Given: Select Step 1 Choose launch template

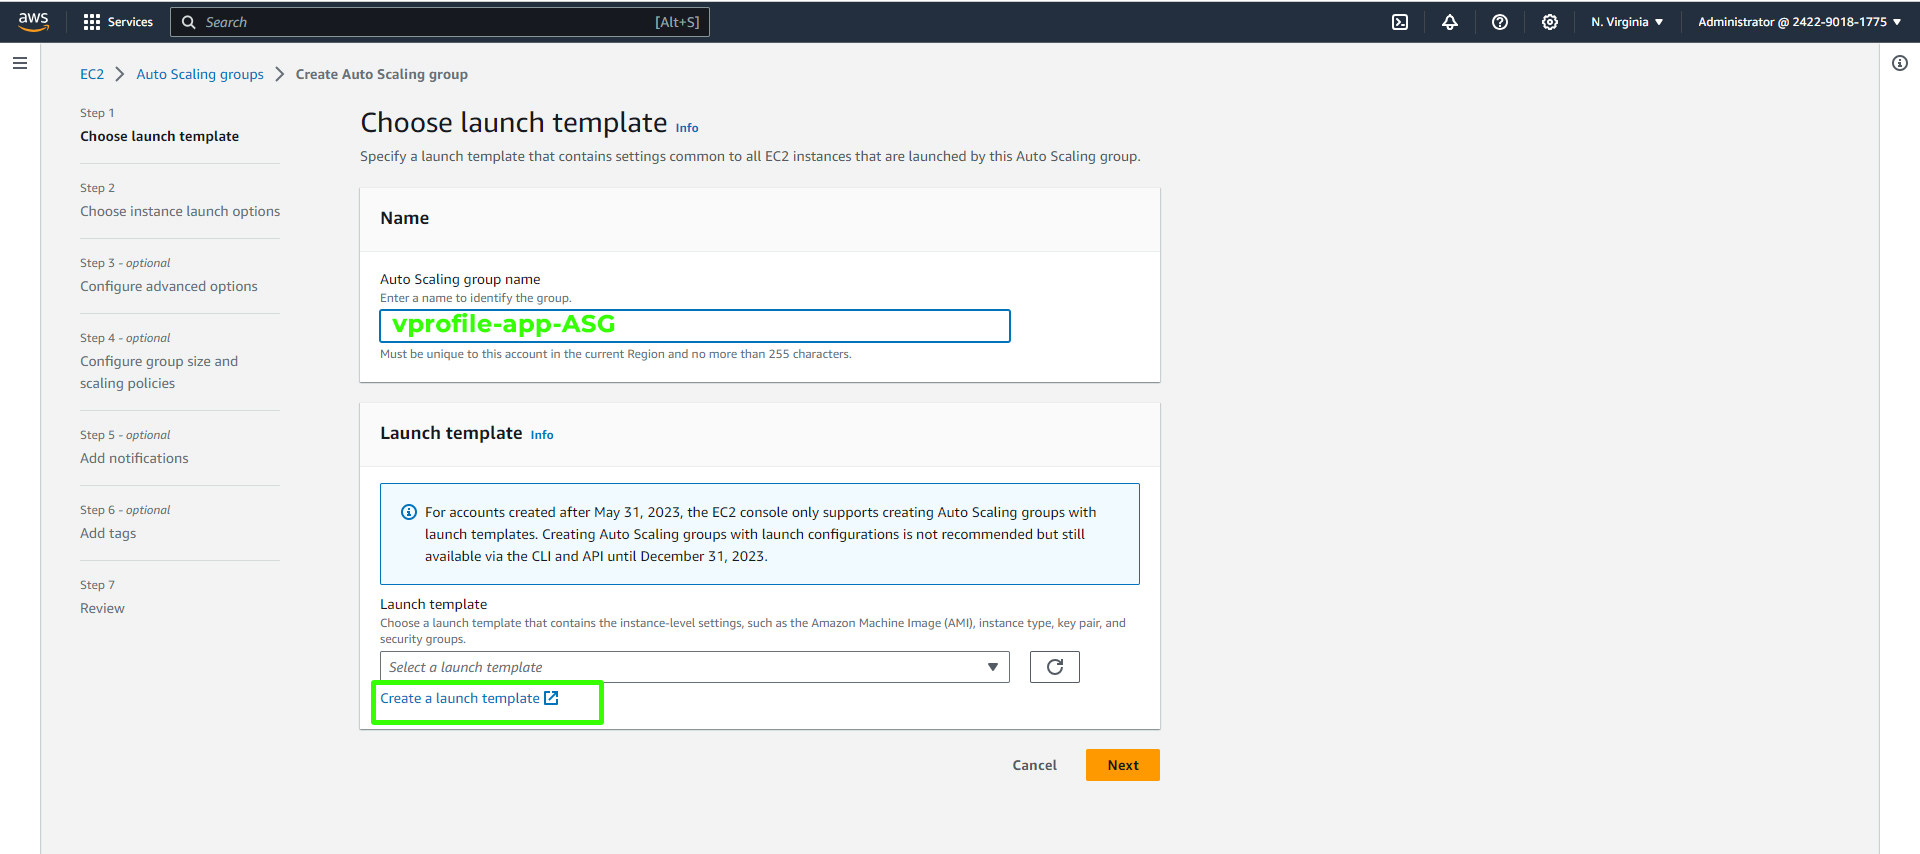Looking at the screenshot, I should 160,136.
